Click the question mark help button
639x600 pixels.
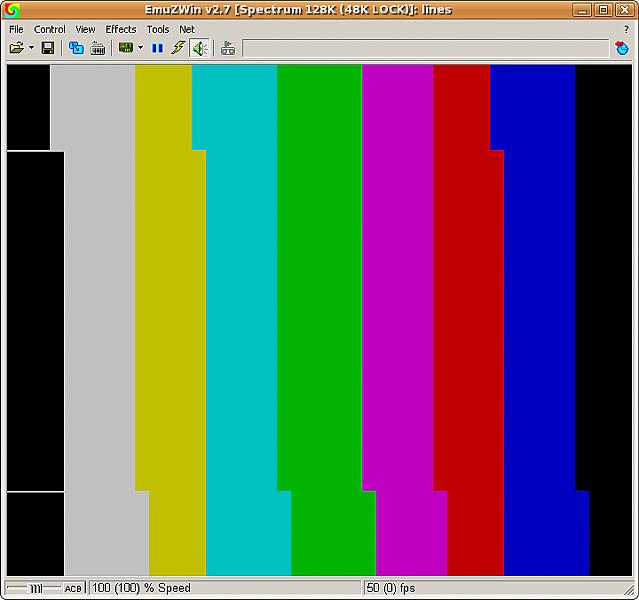click(x=626, y=29)
